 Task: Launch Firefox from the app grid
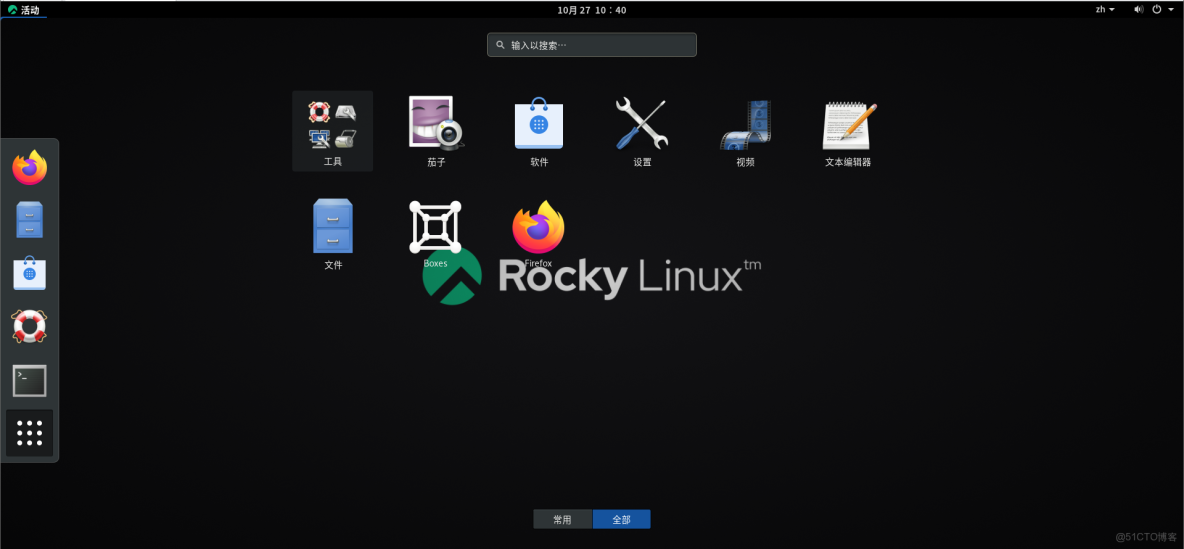(538, 233)
